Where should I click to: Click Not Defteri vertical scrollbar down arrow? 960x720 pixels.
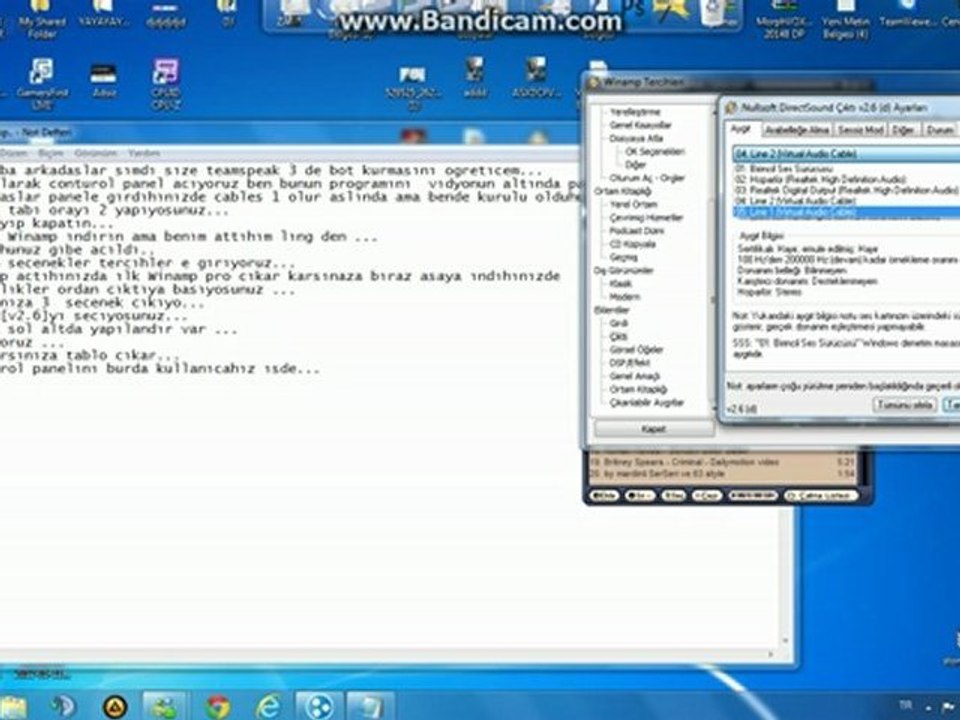tap(785, 642)
